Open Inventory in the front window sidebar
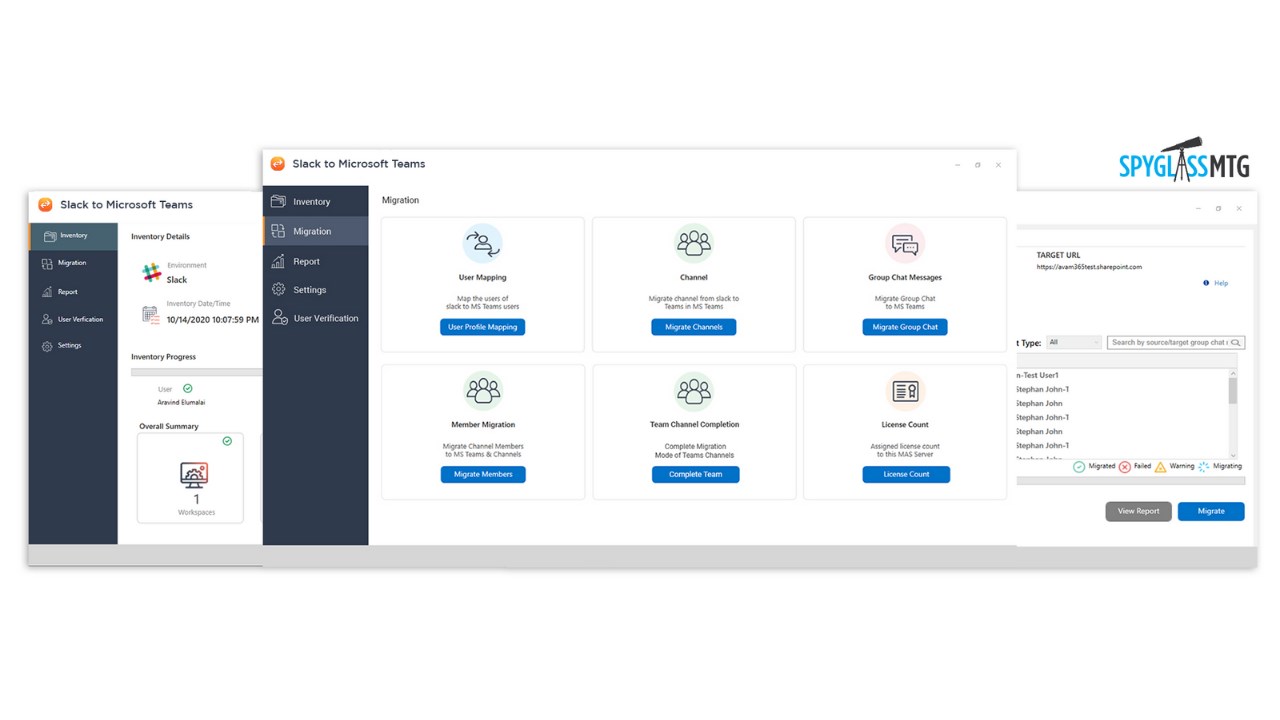 coord(315,202)
